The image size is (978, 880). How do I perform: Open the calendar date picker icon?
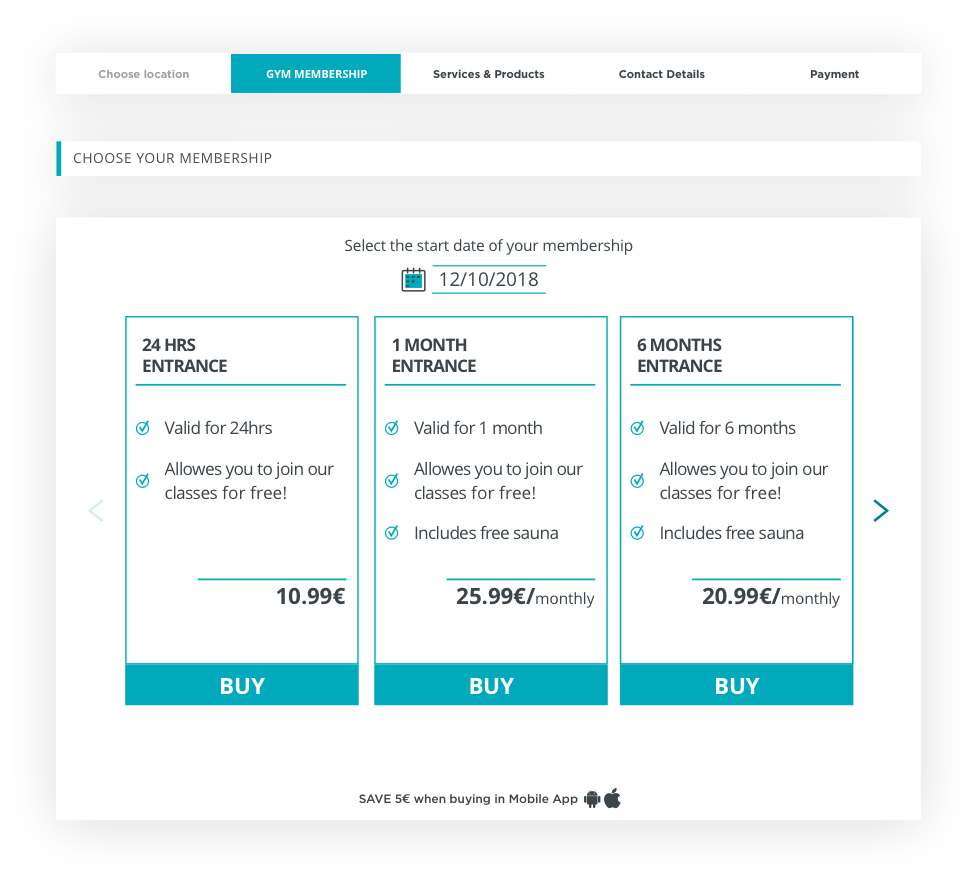click(413, 280)
